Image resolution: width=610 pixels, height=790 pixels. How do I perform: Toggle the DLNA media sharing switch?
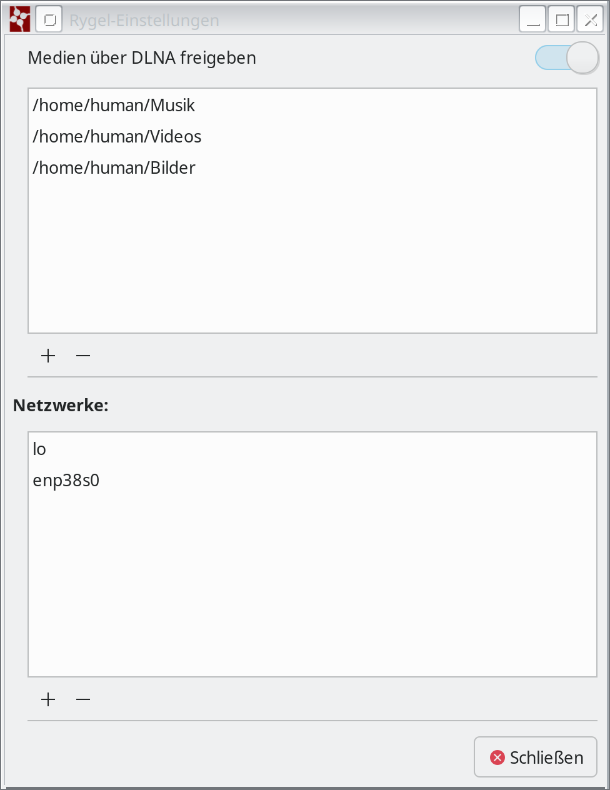(566, 58)
